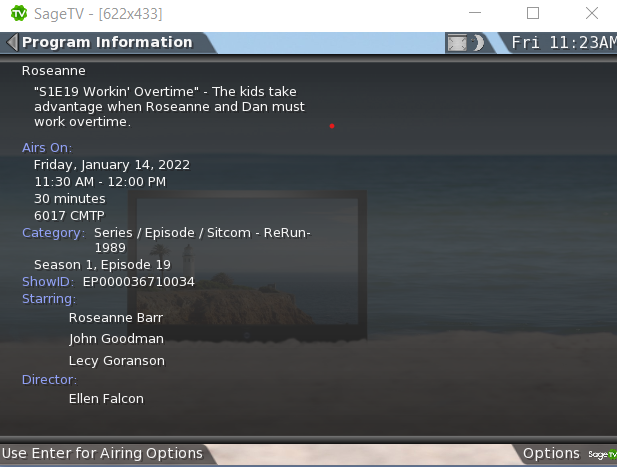This screenshot has height=467, width=617.
Task: Click the Director label
Action: pos(49,380)
